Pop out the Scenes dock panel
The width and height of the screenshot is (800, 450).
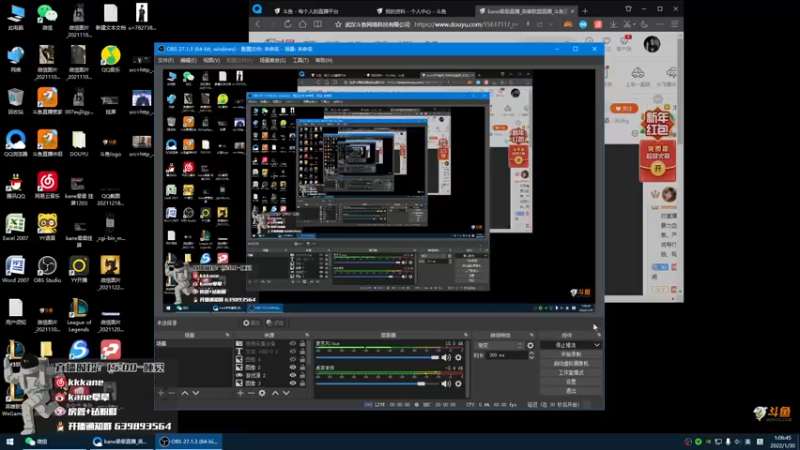[x=228, y=335]
